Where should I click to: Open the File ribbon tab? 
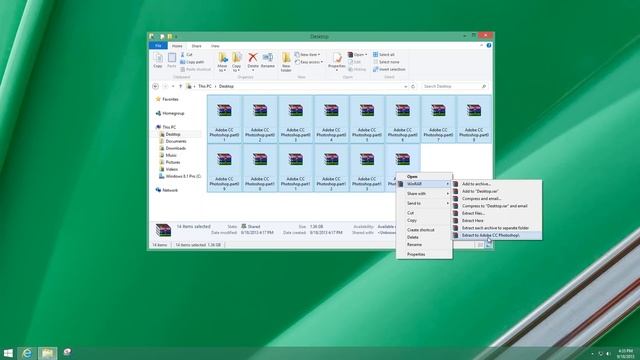[158, 46]
